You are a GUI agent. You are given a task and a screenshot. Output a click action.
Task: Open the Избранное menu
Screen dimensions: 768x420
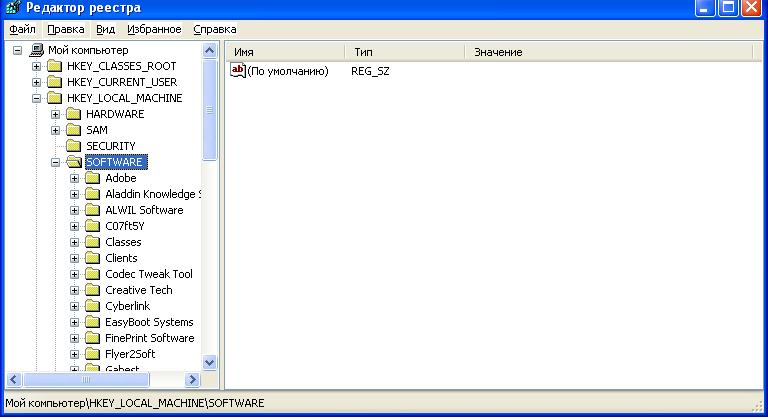click(154, 29)
